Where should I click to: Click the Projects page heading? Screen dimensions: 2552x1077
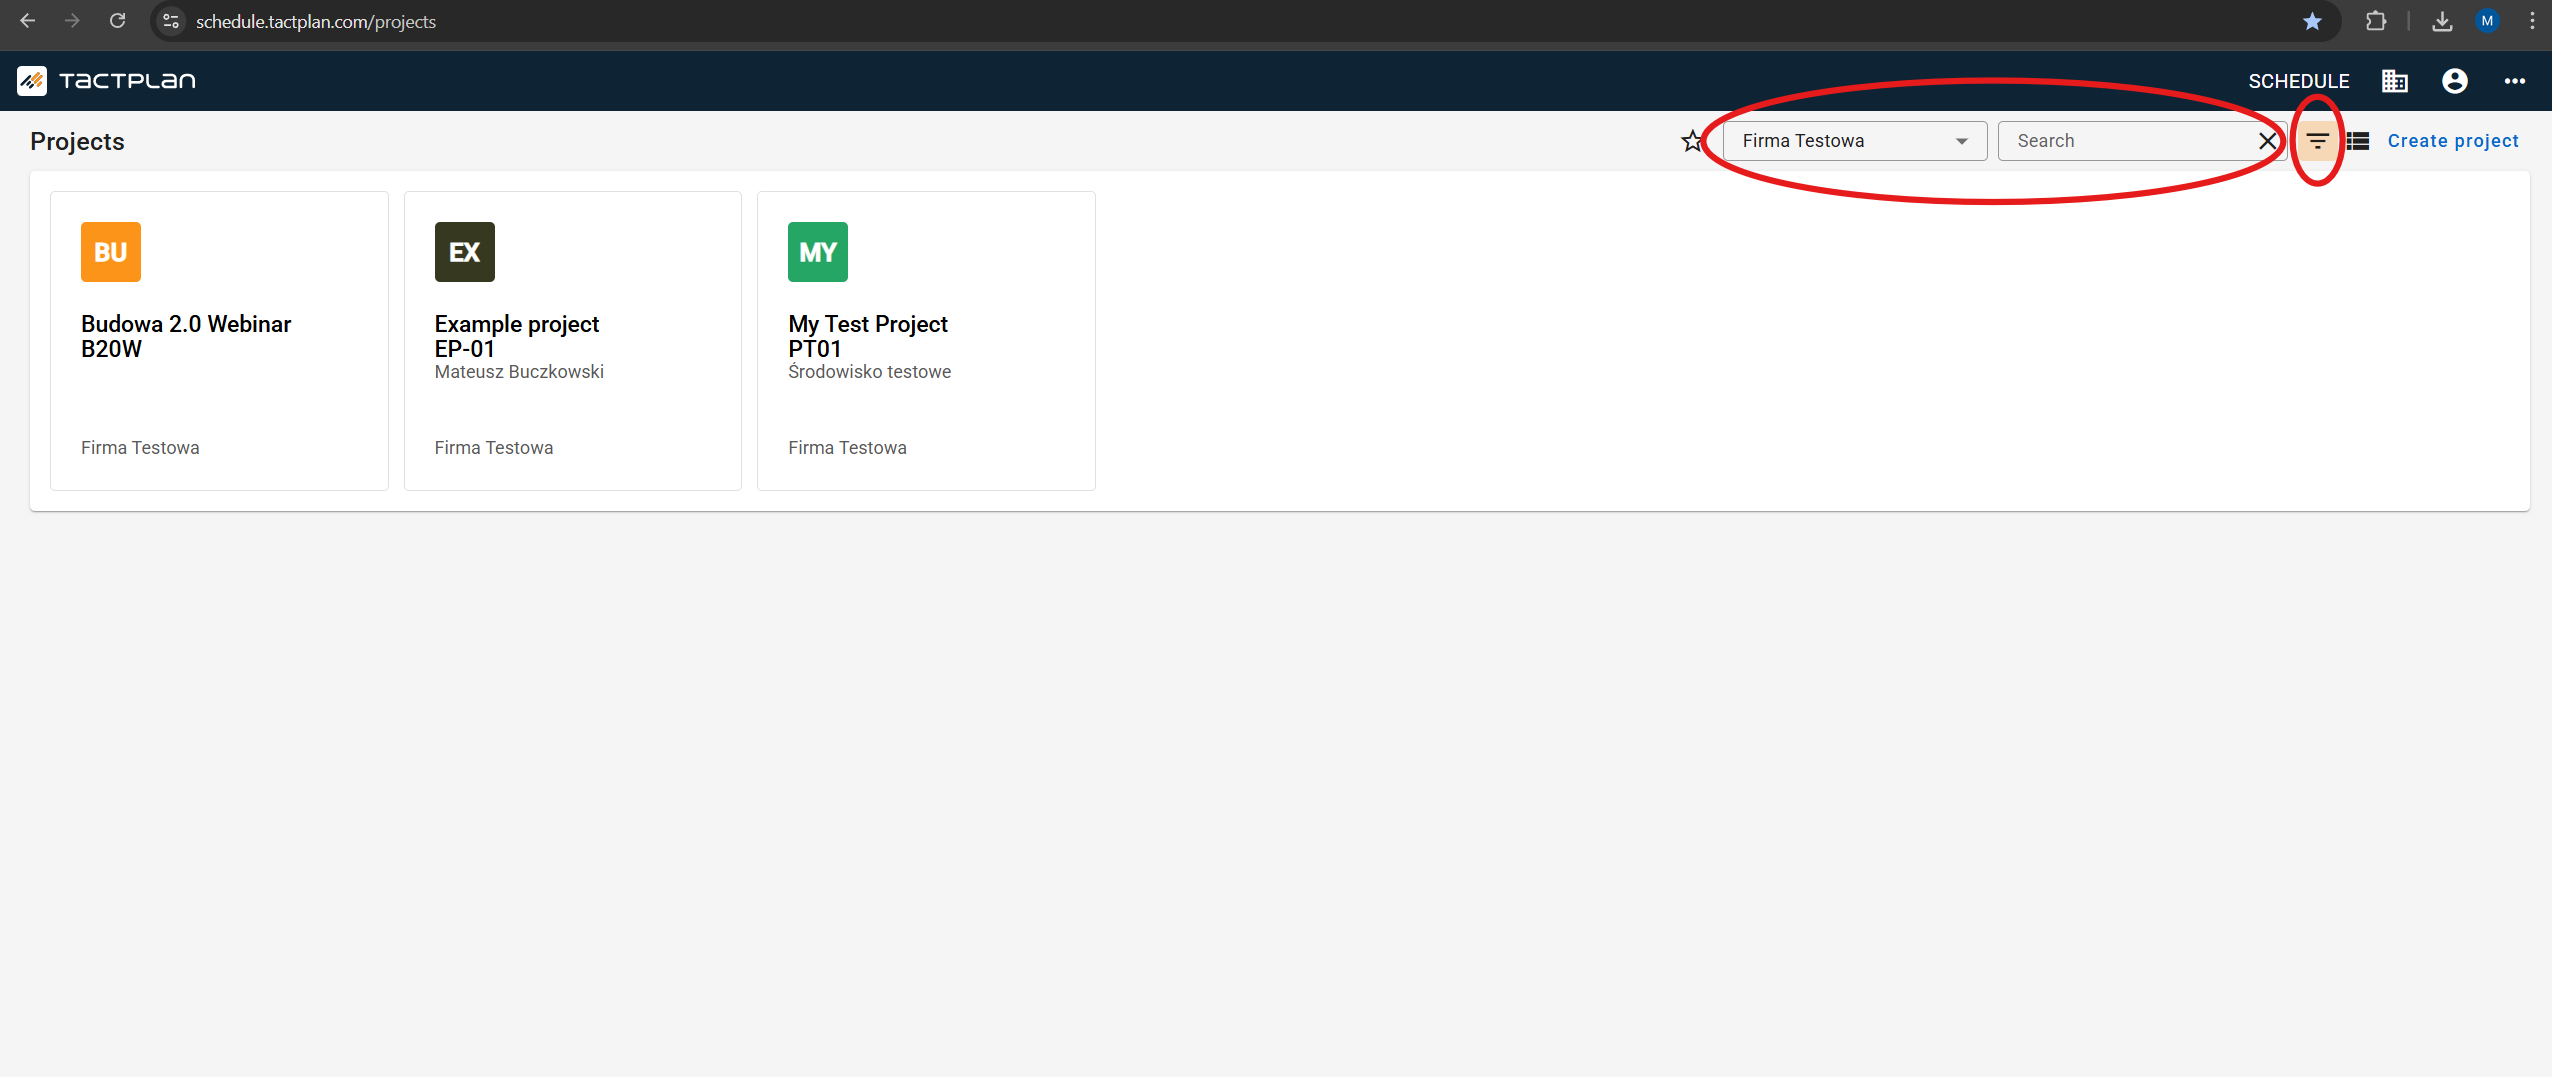click(x=77, y=141)
